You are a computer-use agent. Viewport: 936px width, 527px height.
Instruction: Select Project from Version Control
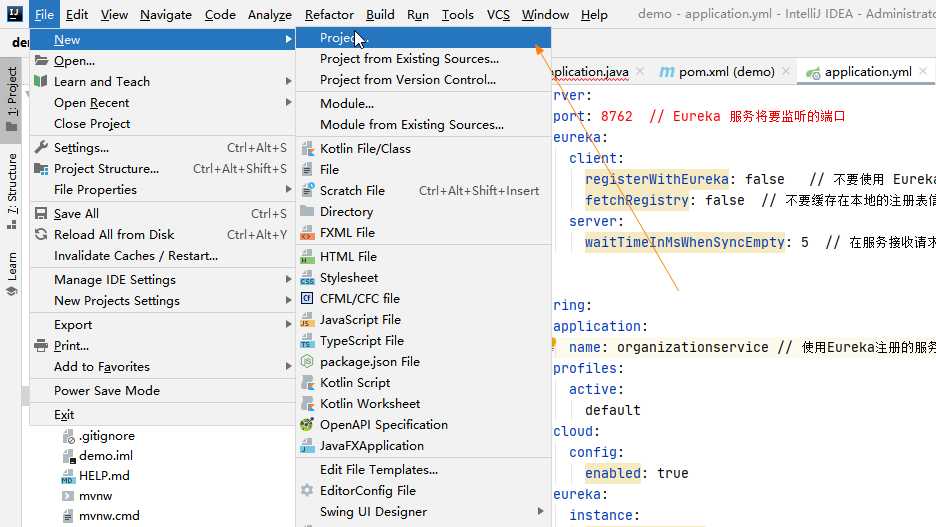(407, 80)
